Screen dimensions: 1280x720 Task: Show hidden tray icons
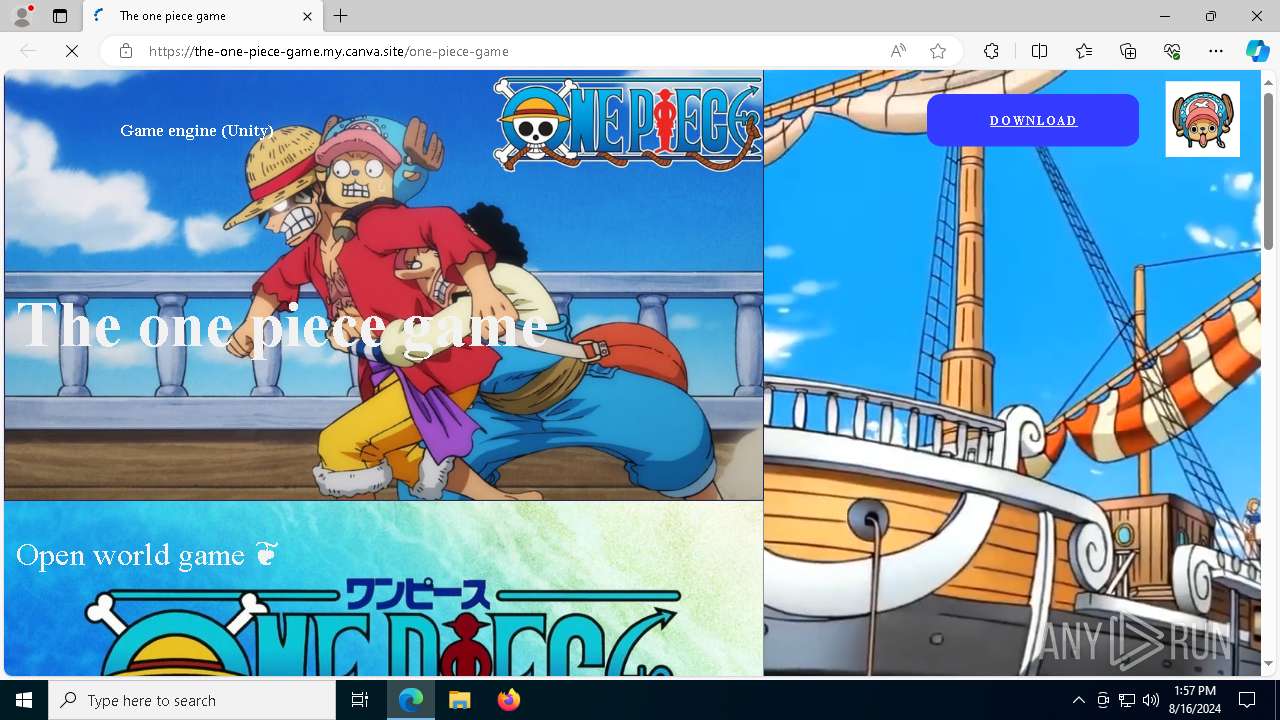[x=1078, y=700]
